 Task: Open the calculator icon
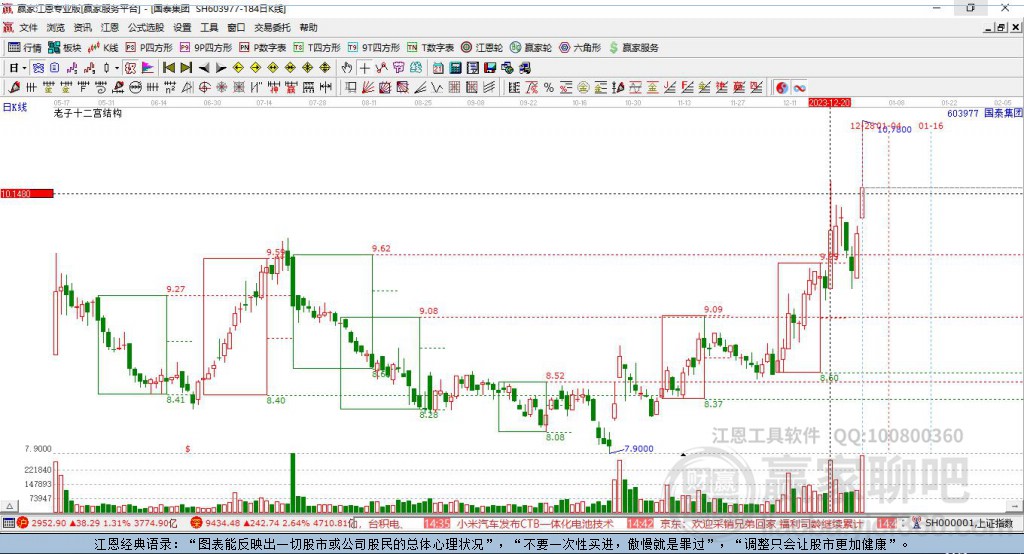[456, 68]
